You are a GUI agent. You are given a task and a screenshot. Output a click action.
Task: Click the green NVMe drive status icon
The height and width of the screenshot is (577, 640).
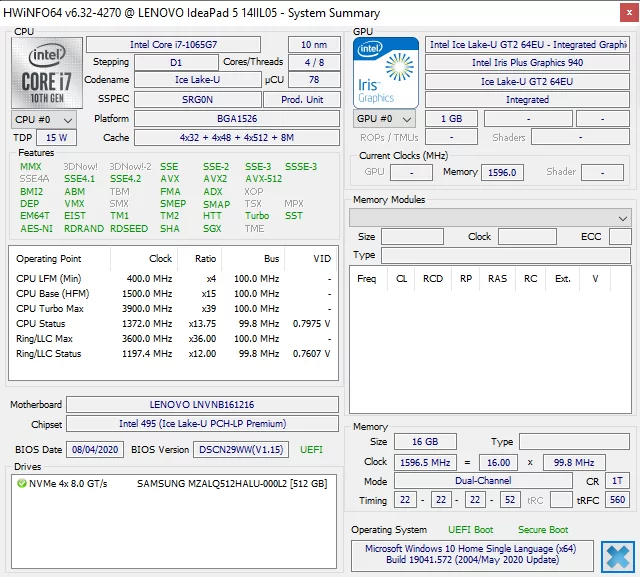coord(22,484)
